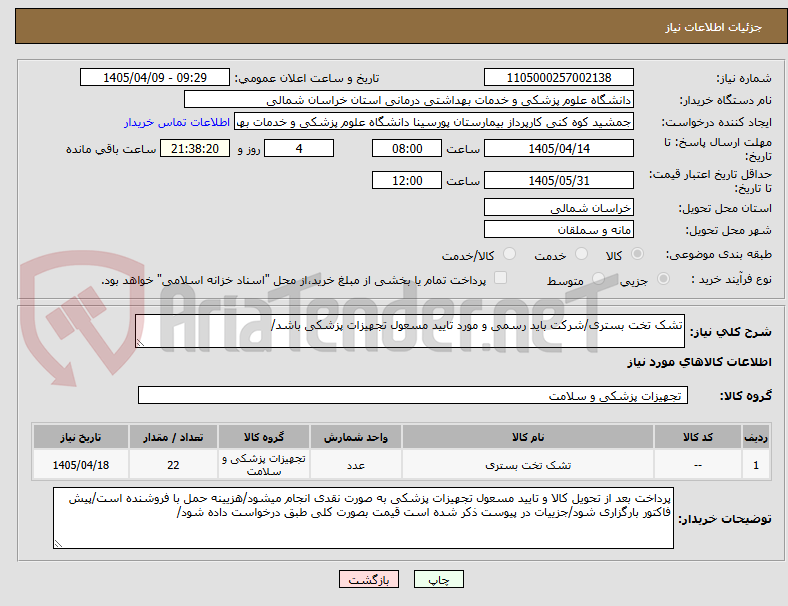This screenshot has height=606, width=788.
Task: Click the request creator field جمشید کوه کنی
Action: coord(434,122)
